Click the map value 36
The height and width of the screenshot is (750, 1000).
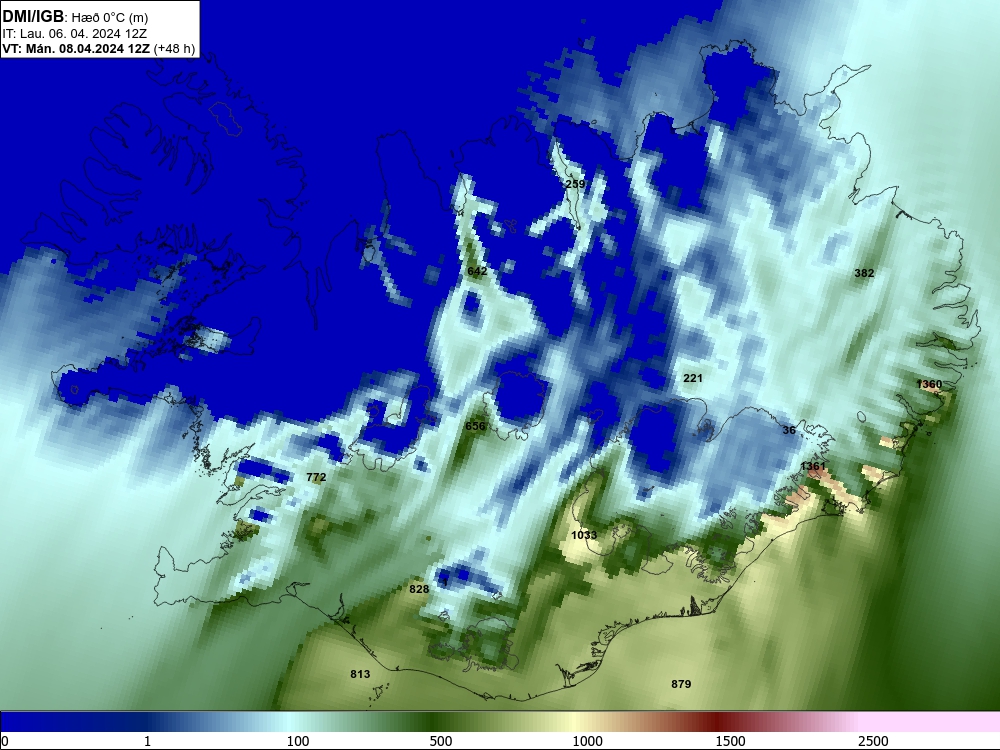tap(789, 430)
